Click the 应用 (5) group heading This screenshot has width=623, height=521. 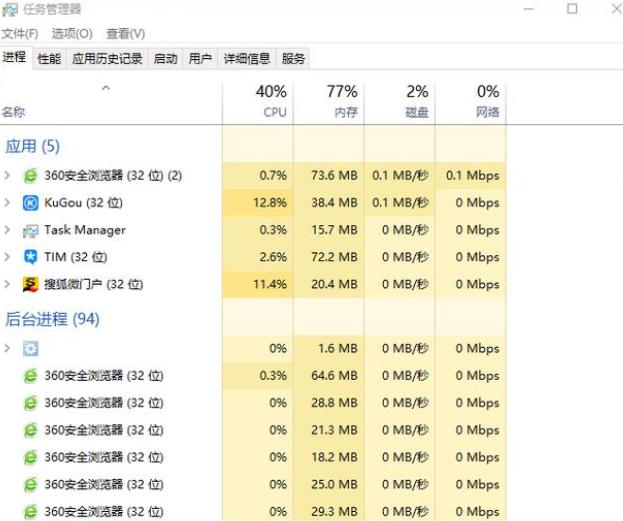(33, 146)
